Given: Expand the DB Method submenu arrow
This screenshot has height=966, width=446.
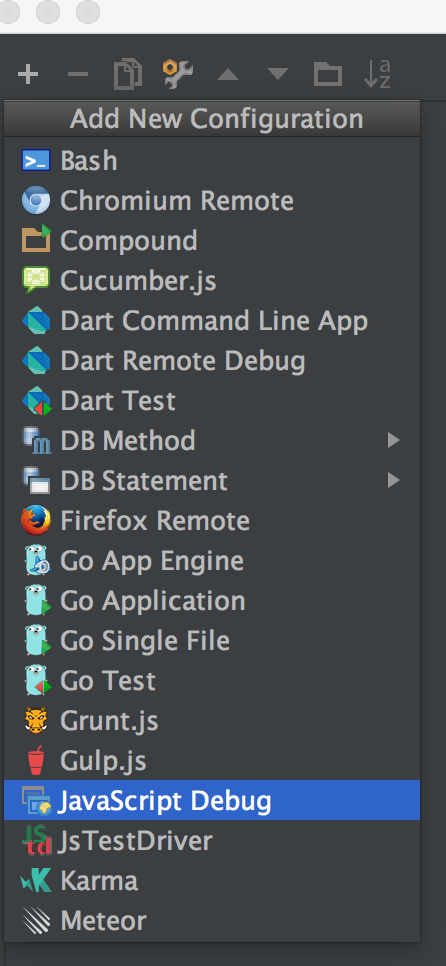Looking at the screenshot, I should tap(394, 440).
